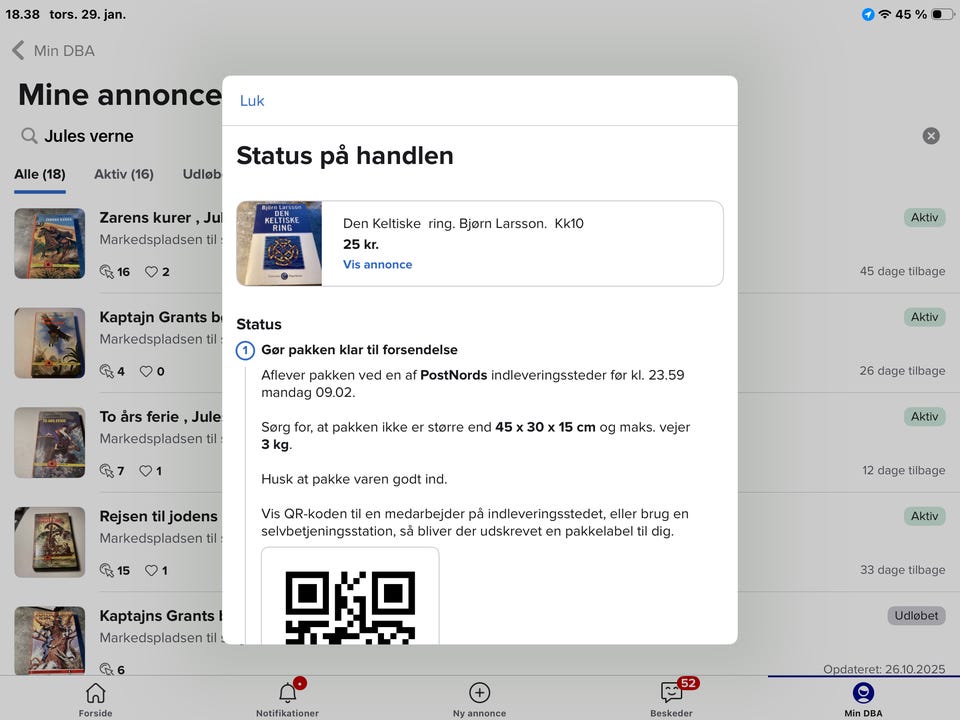The height and width of the screenshot is (720, 960).
Task: Click the 33 dage tilbage text
Action: click(902, 570)
